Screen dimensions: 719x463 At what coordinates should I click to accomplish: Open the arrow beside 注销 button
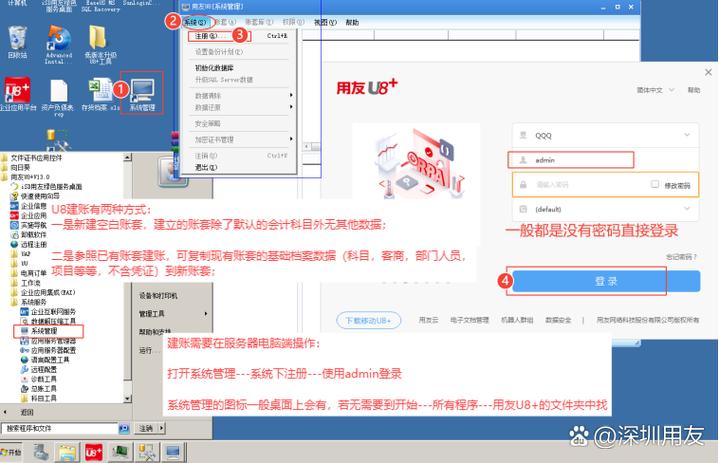pyautogui.click(x=161, y=428)
